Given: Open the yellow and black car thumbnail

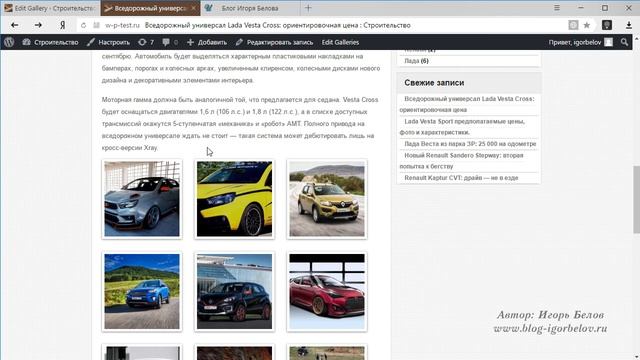Looking at the screenshot, I should point(234,199).
